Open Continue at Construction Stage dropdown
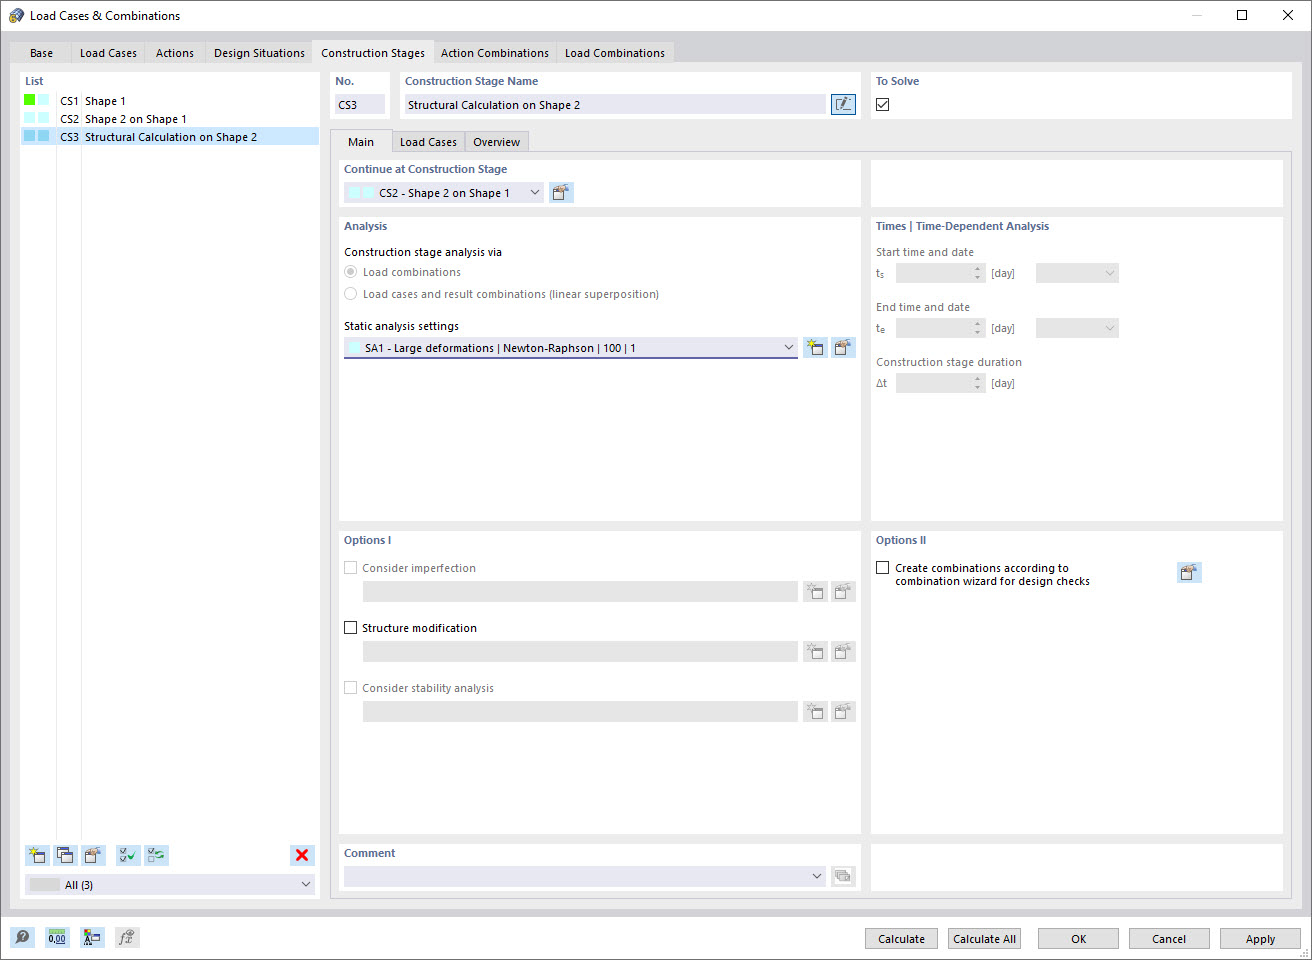Screen dimensions: 1312x960 (x=534, y=193)
